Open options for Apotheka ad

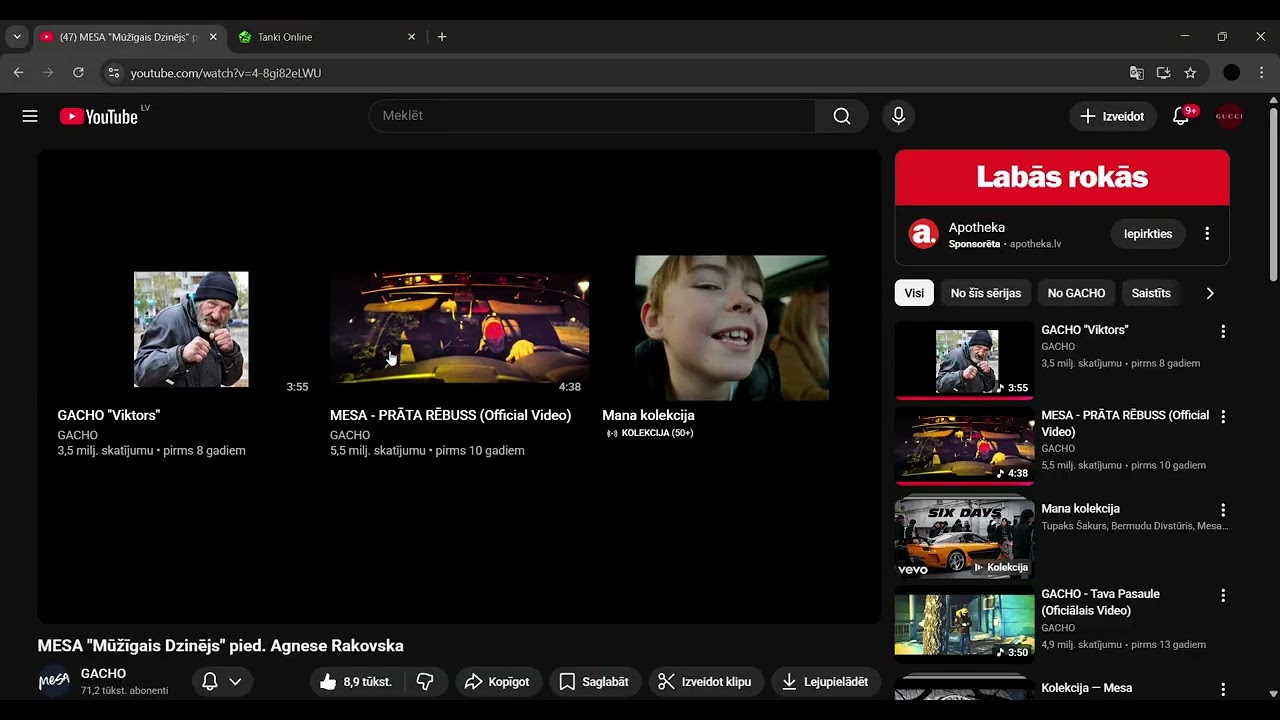pos(1207,234)
